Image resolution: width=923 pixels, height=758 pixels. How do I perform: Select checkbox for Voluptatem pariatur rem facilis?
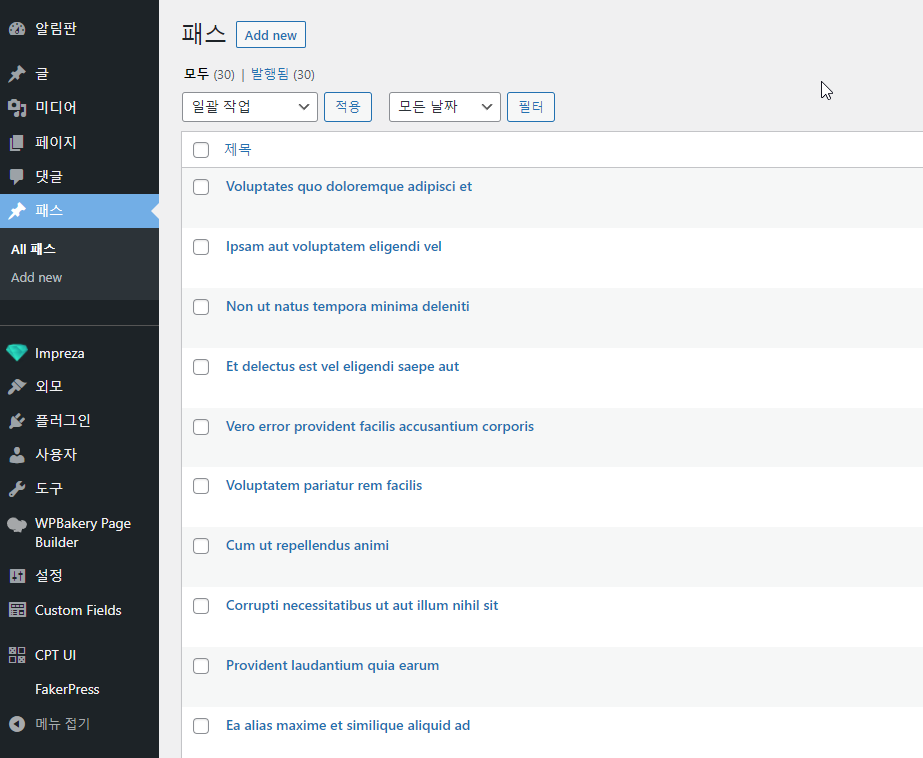click(201, 486)
